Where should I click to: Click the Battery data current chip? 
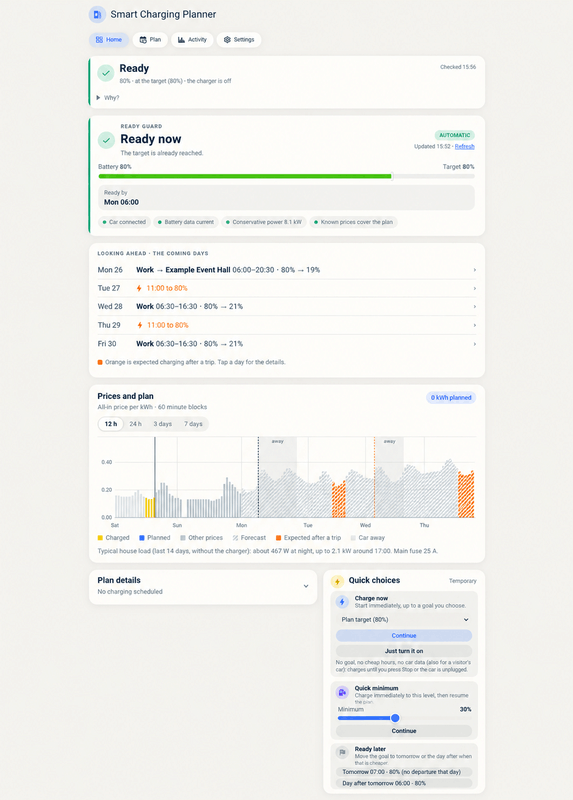point(186,222)
